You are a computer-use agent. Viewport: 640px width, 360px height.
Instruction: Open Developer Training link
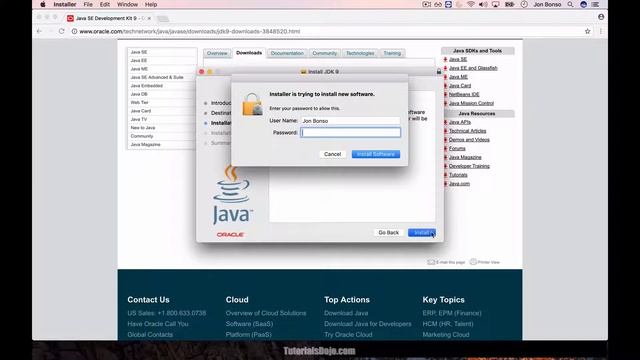[469, 166]
